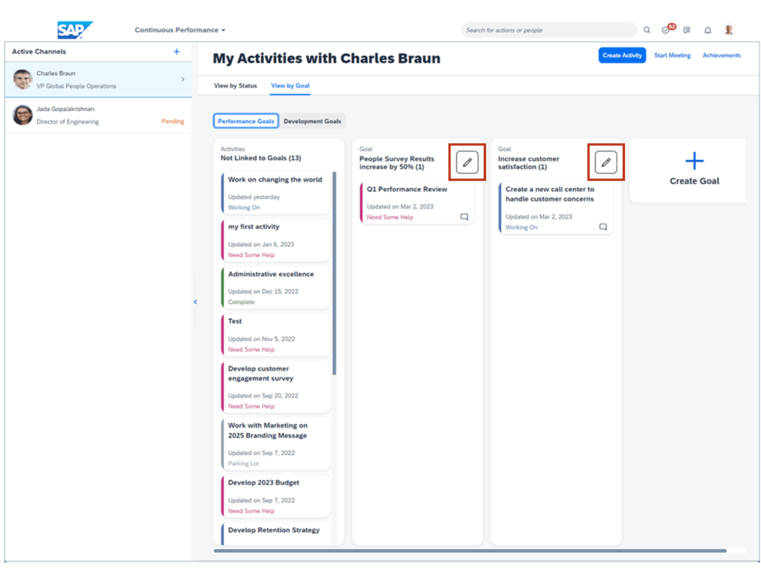Open the Continuous Performance dropdown
This screenshot has height=577, width=761.
click(180, 30)
